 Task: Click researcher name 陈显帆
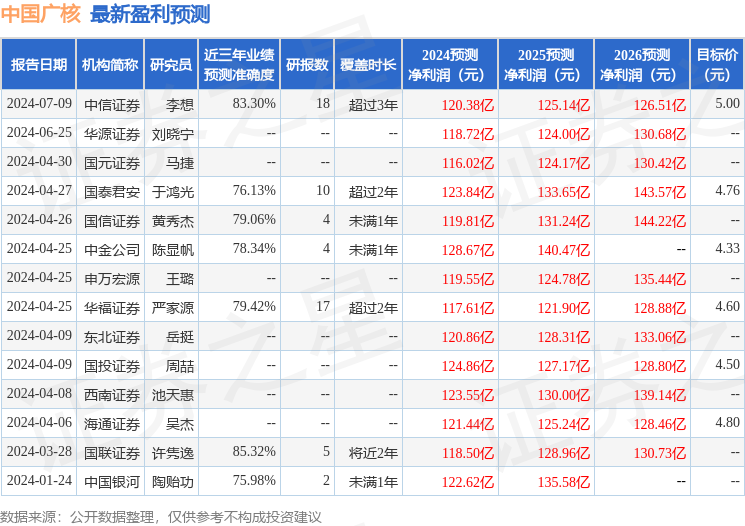point(173,250)
